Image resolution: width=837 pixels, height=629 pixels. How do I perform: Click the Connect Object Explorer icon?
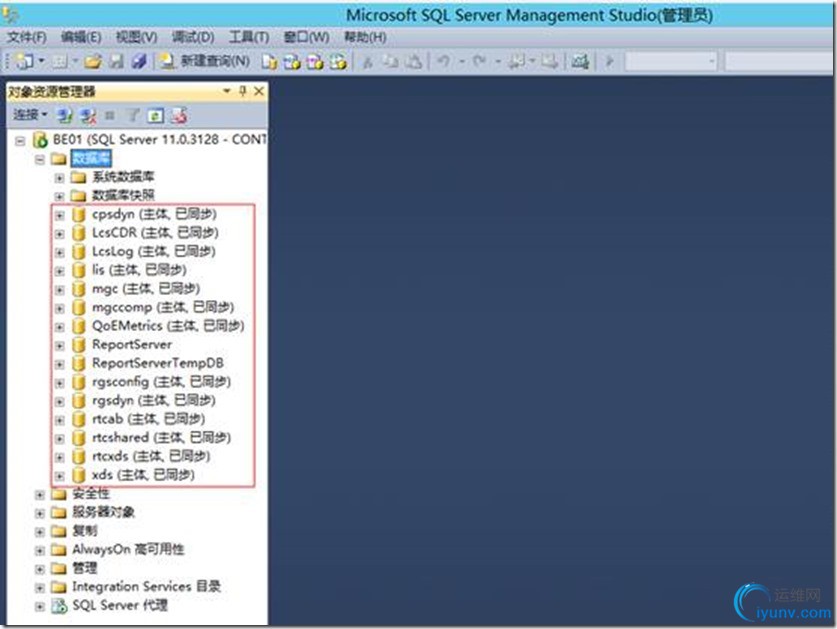coord(65,115)
